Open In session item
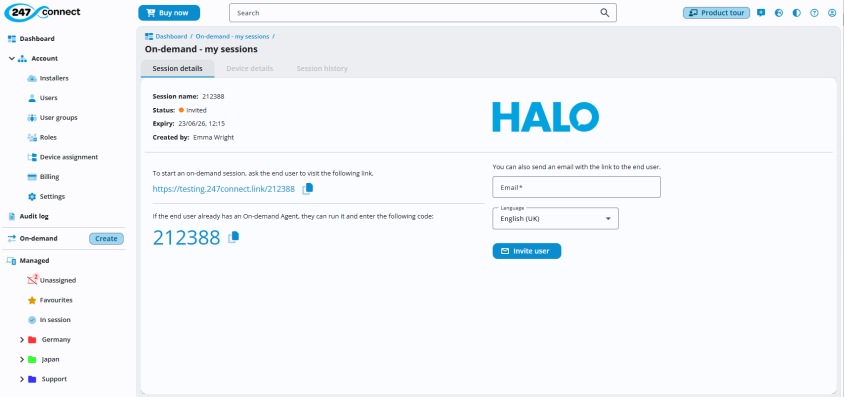This screenshot has height=397, width=844. [x=55, y=320]
